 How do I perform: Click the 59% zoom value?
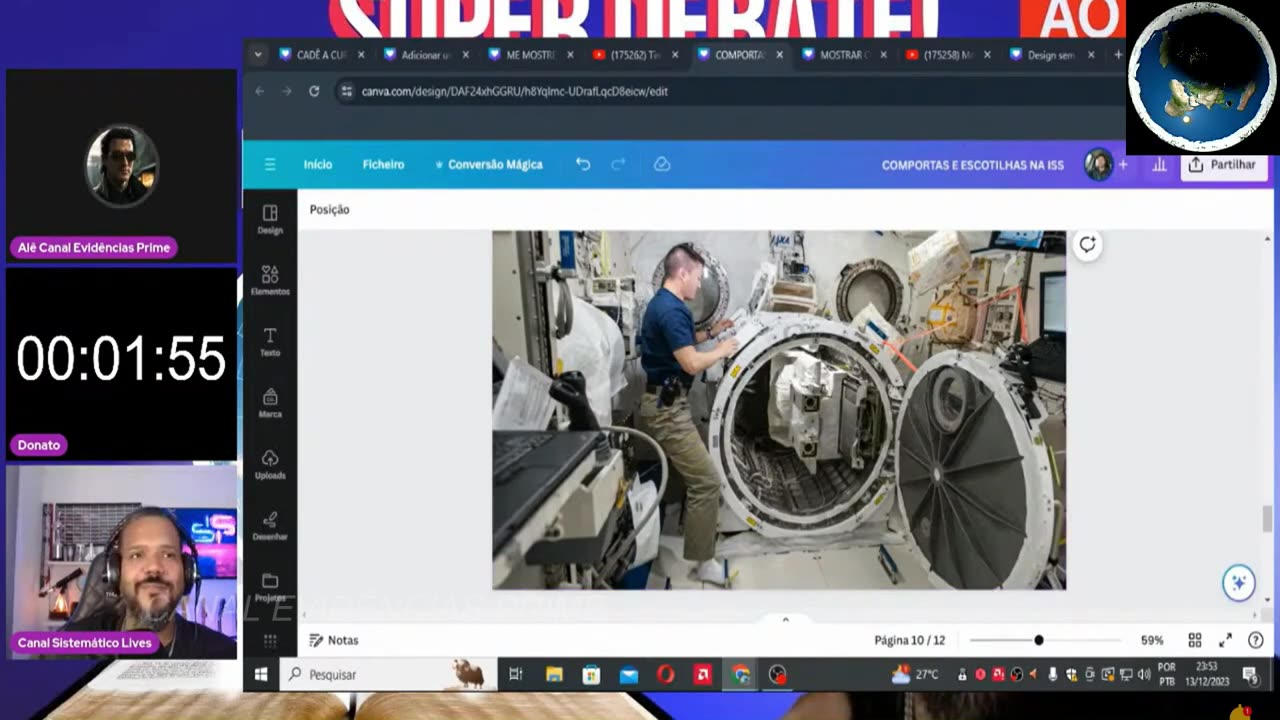[x=1152, y=640]
